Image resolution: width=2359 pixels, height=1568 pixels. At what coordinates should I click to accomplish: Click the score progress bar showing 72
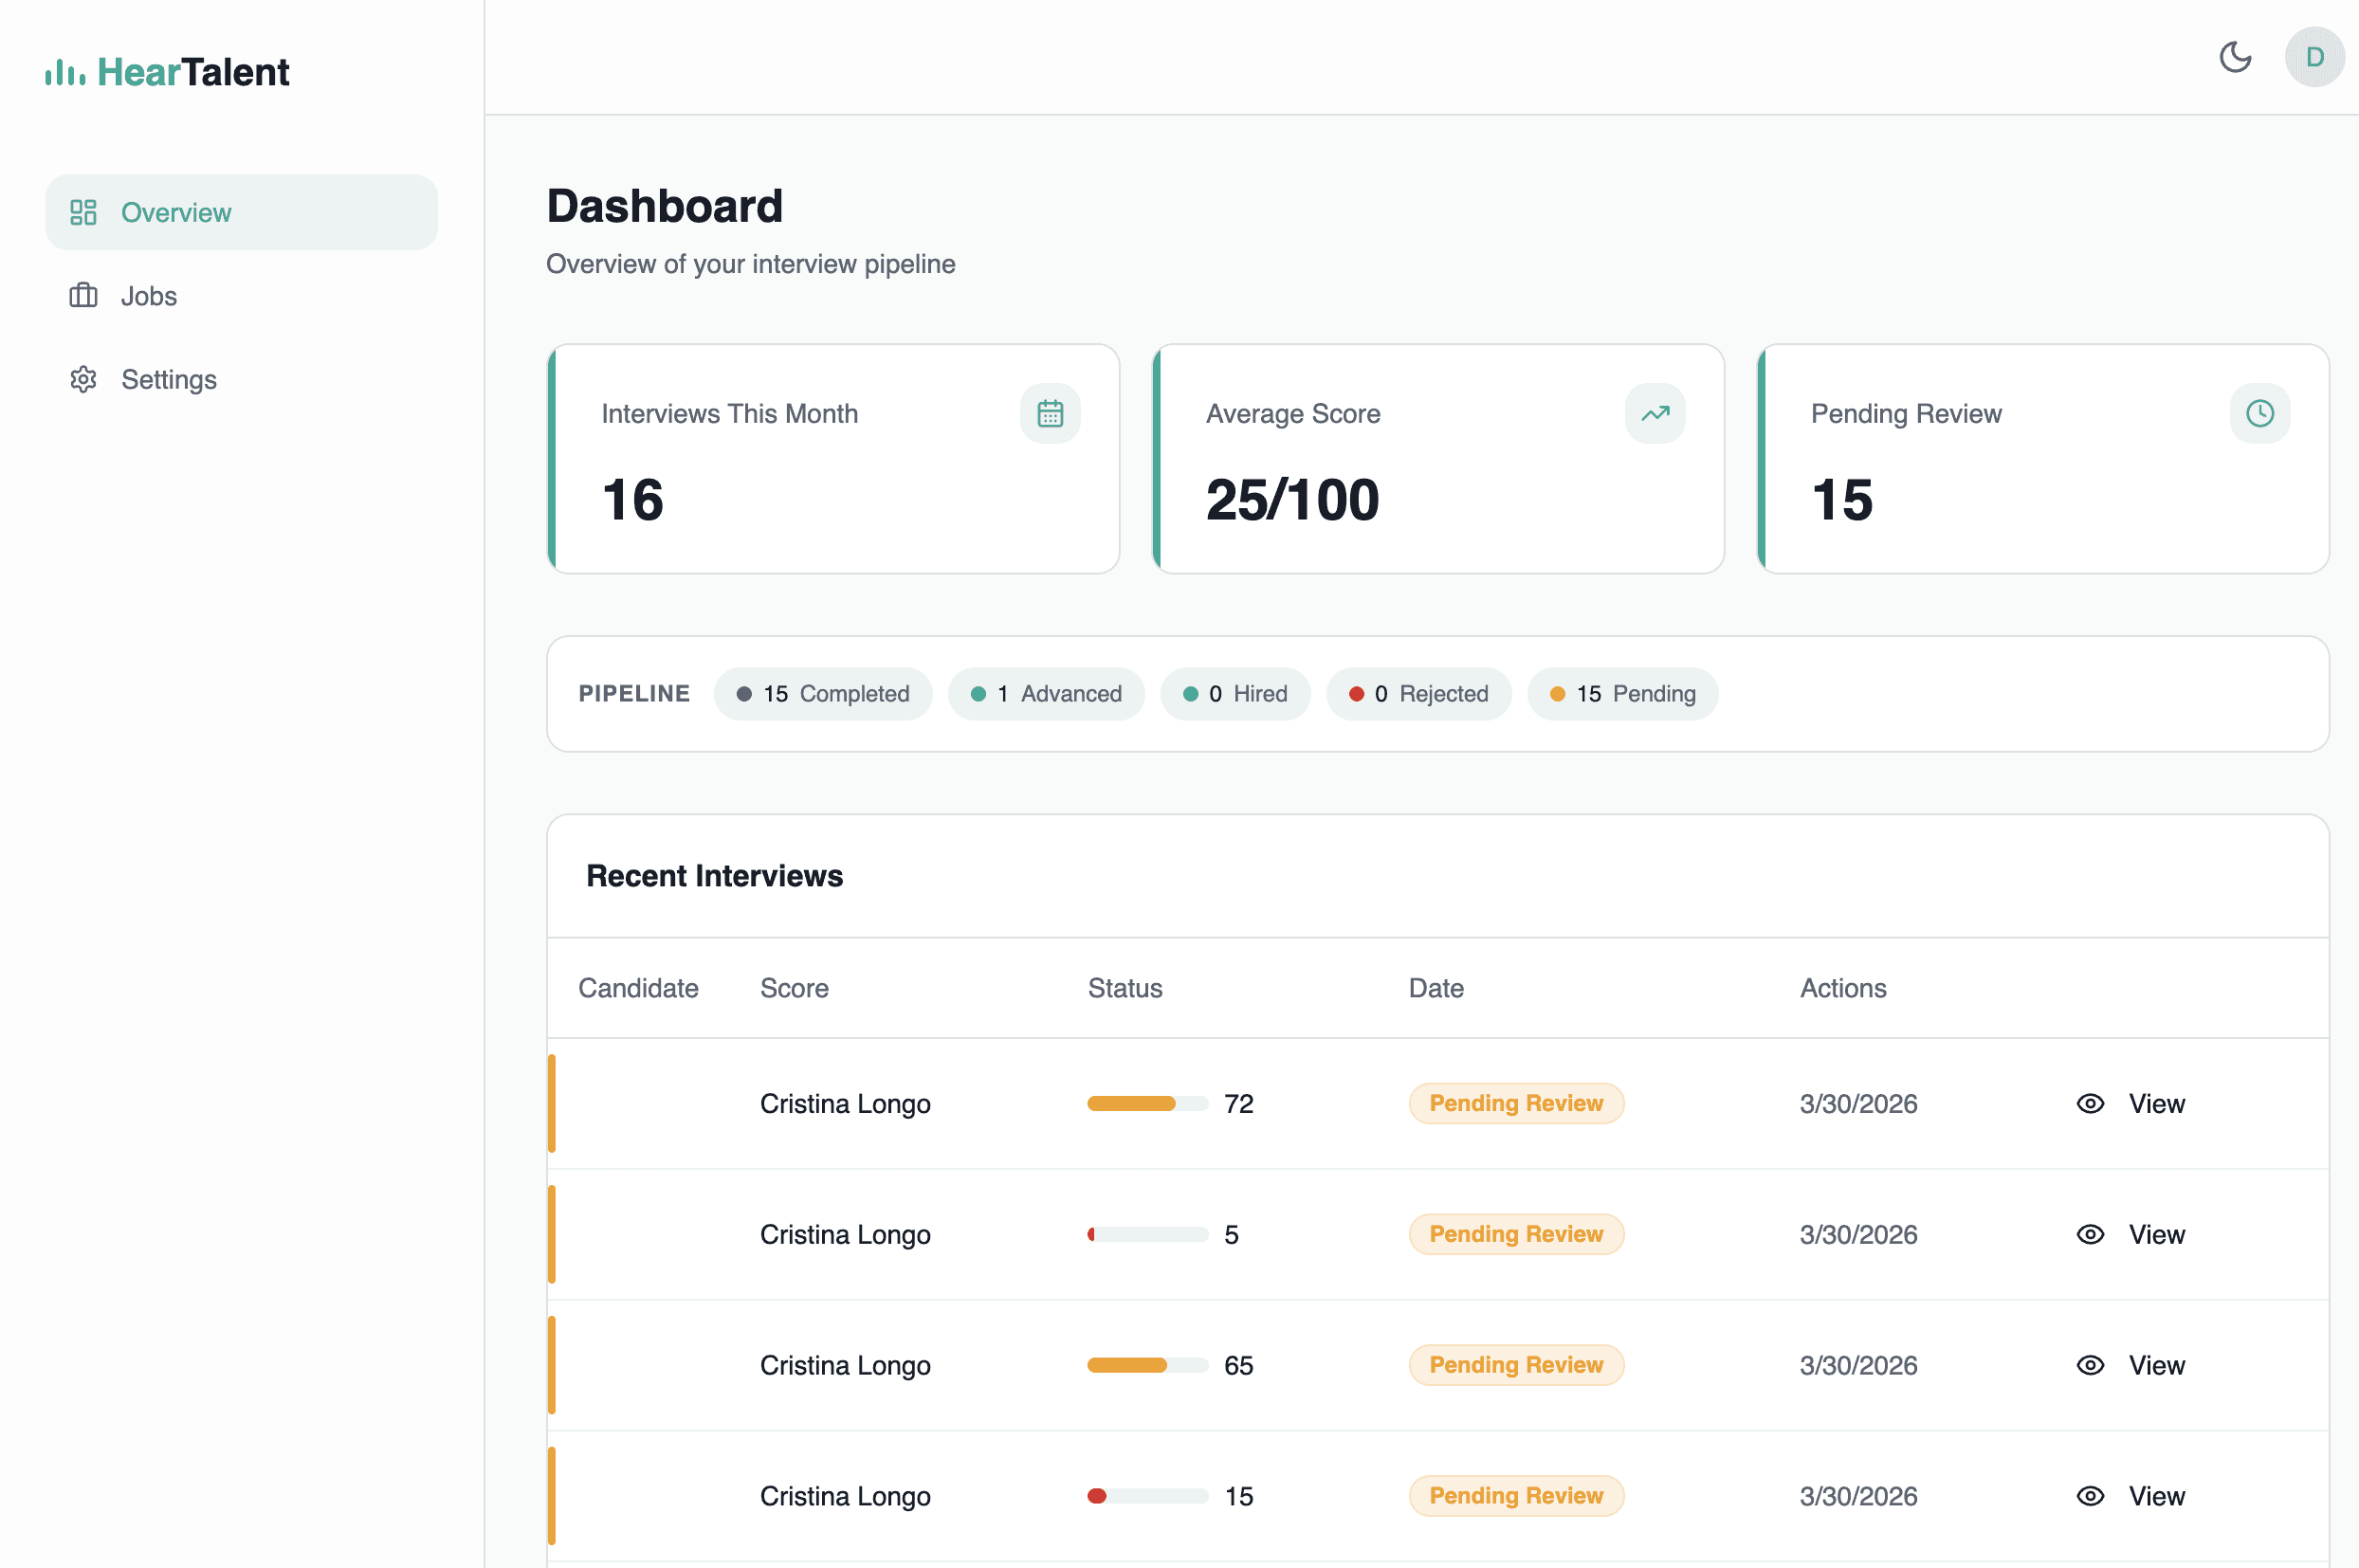tap(1147, 1103)
